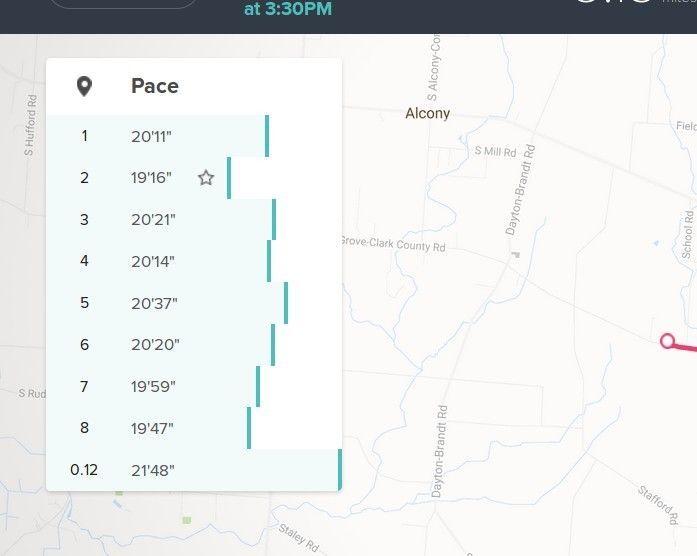Click the Dayton-Brandt Rd road marker icon
Screen dimensions: 697x556
tap(516, 255)
